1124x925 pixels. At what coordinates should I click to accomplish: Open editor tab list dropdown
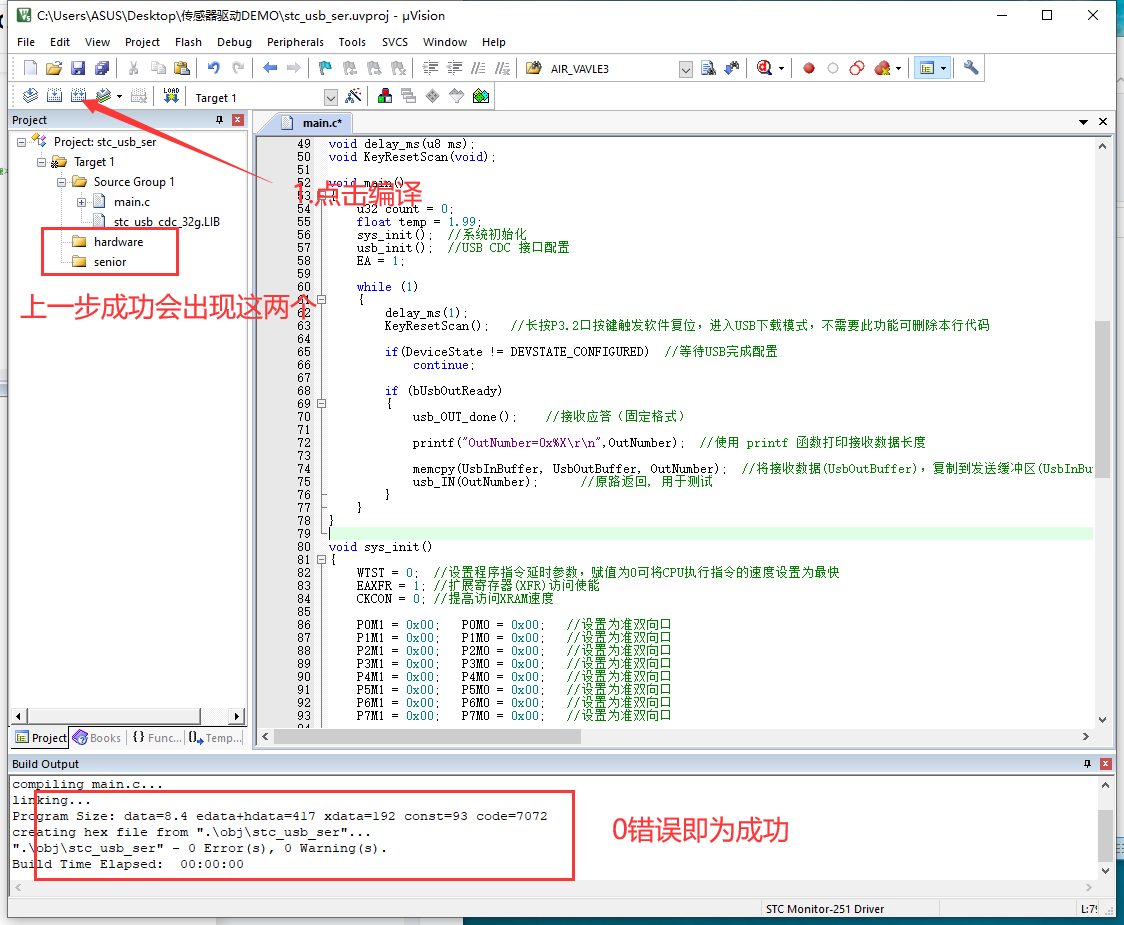click(x=1083, y=122)
